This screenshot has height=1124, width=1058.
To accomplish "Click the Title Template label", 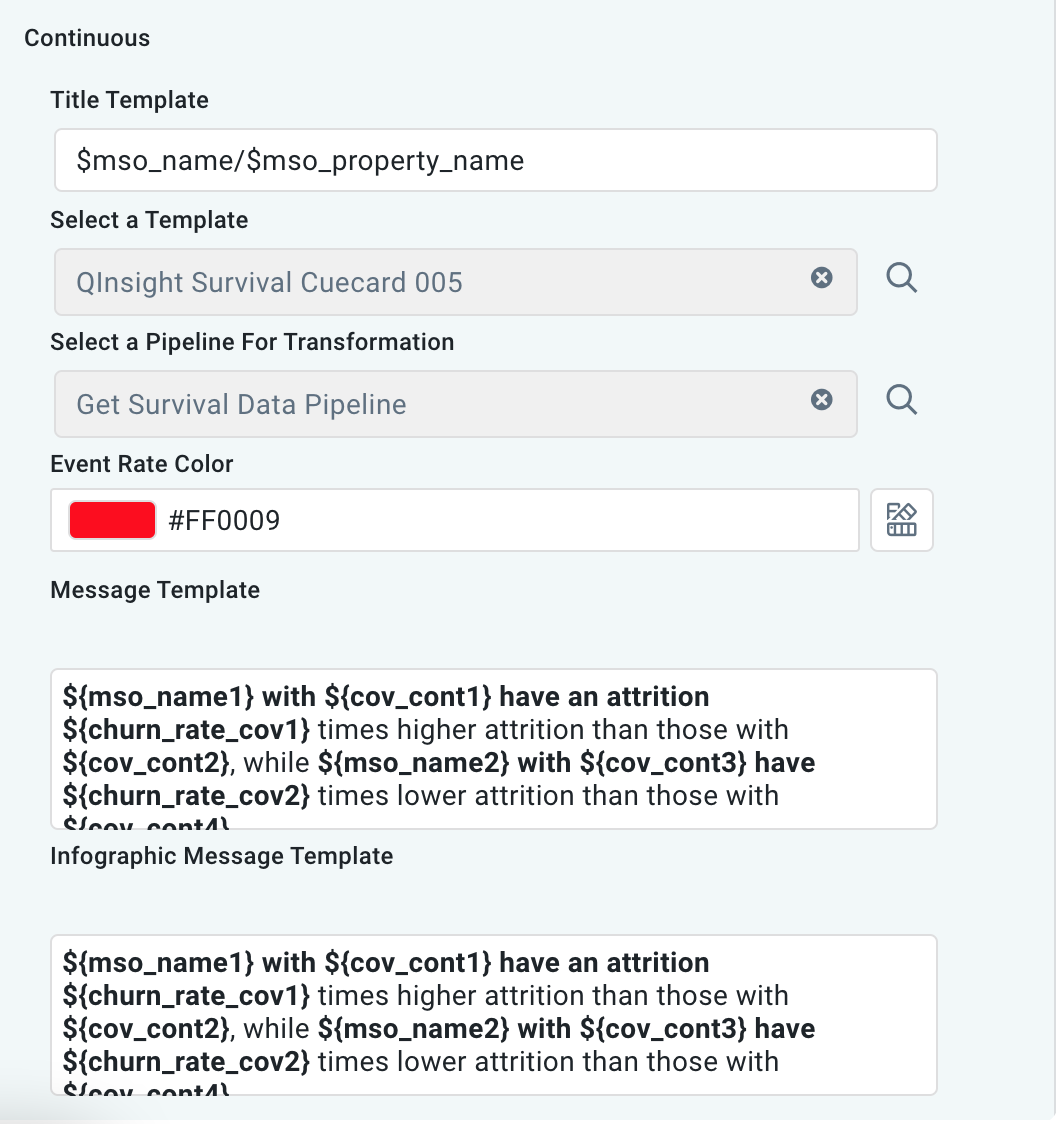I will [x=129, y=100].
